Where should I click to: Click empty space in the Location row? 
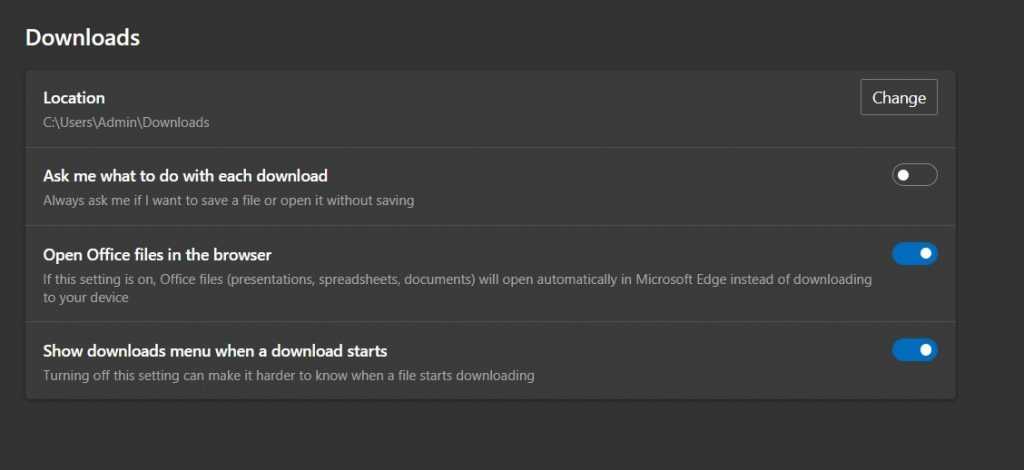pos(500,109)
